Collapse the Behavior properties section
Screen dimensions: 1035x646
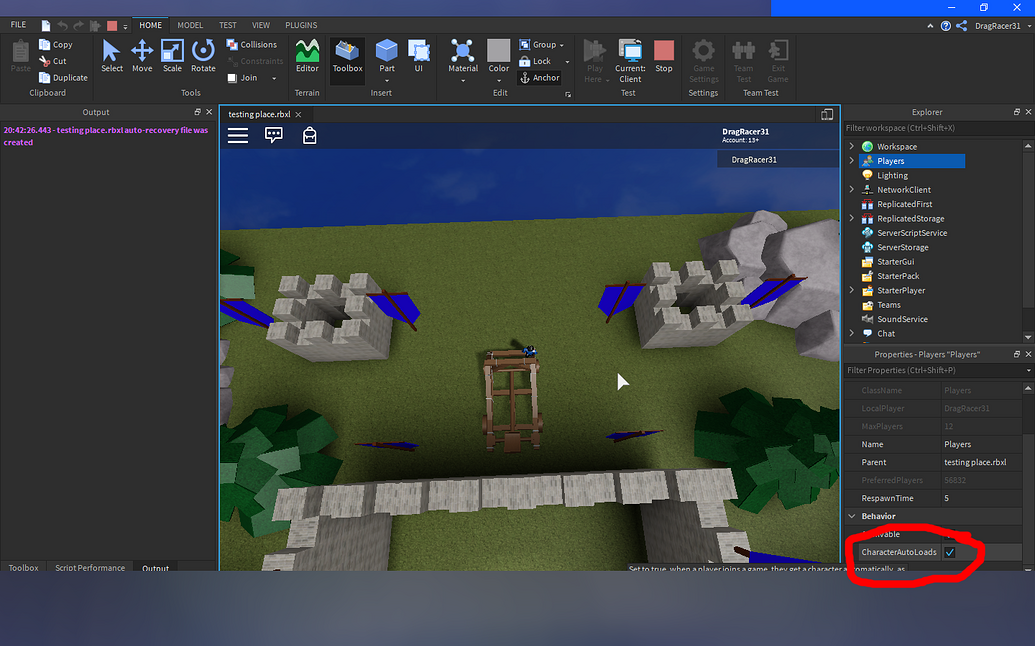tap(852, 516)
